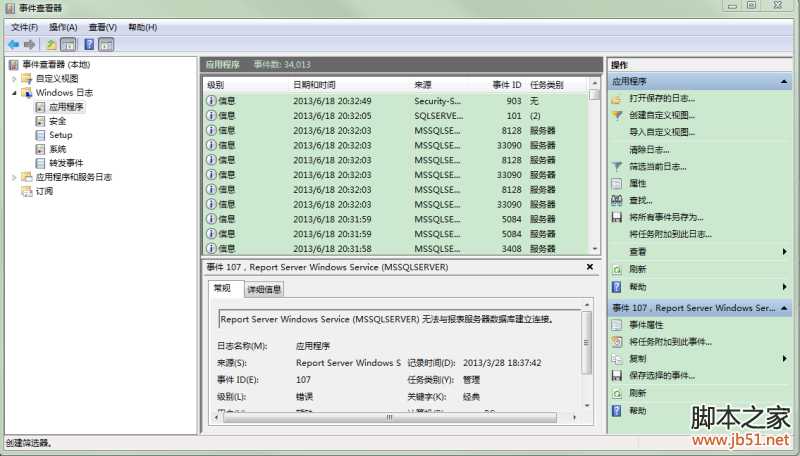This screenshot has width=800, height=456.
Task: Sort the list by 任务类别 column header
Action: click(x=556, y=85)
